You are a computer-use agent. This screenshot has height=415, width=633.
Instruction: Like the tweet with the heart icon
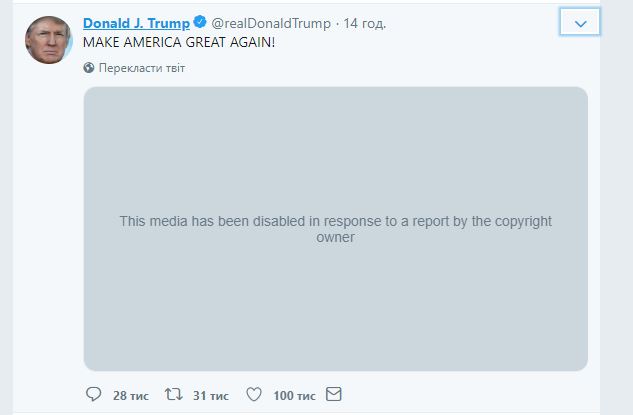254,395
